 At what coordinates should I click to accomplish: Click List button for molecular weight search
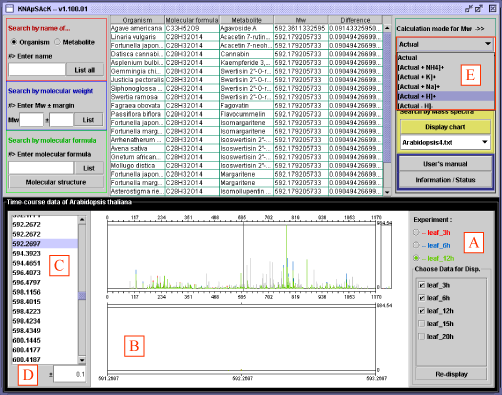pos(88,120)
